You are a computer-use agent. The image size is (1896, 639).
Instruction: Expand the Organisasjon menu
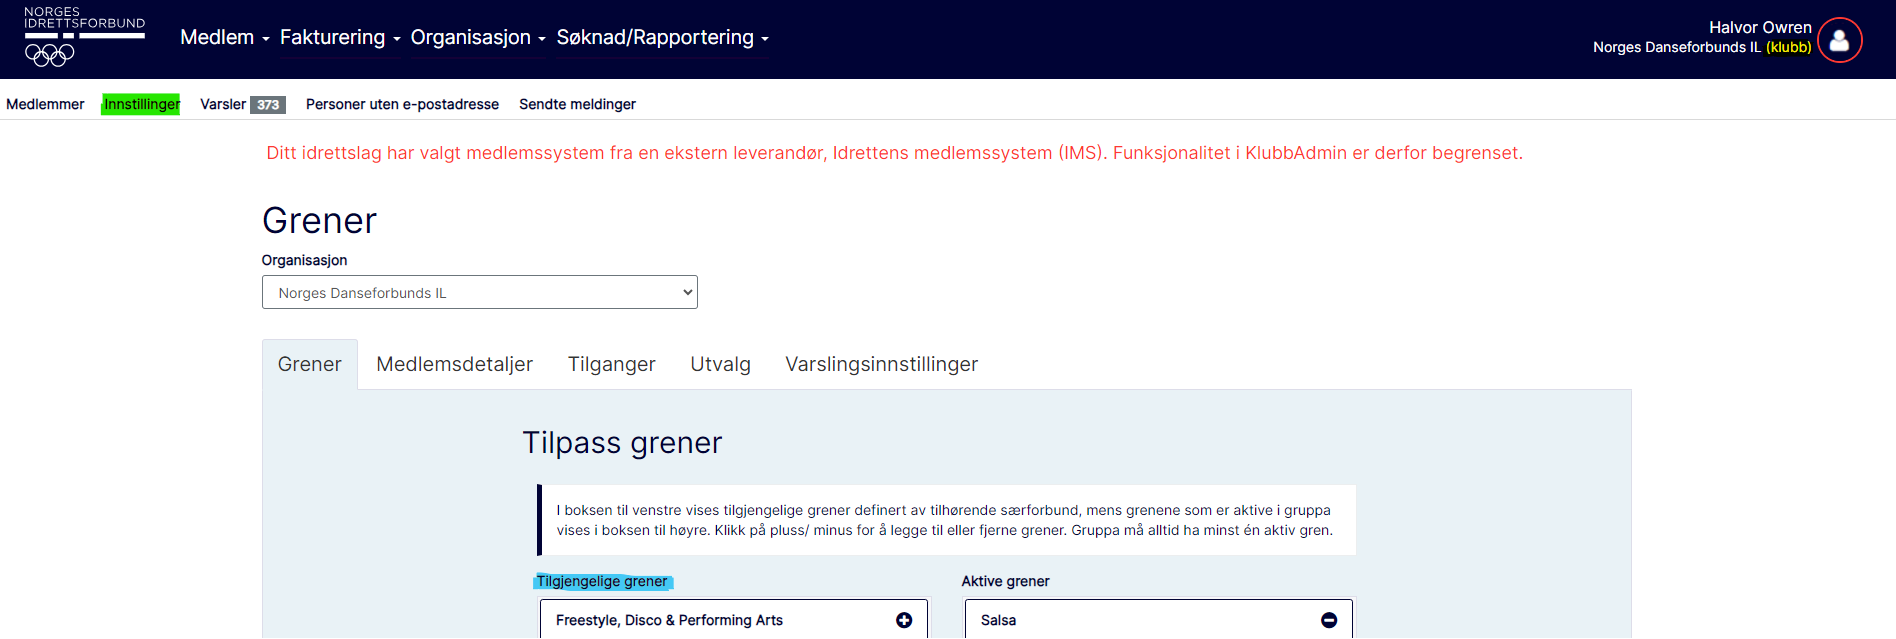tap(478, 37)
